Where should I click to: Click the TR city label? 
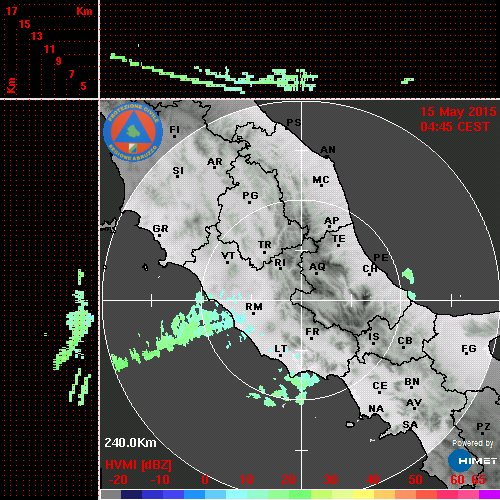pyautogui.click(x=265, y=245)
